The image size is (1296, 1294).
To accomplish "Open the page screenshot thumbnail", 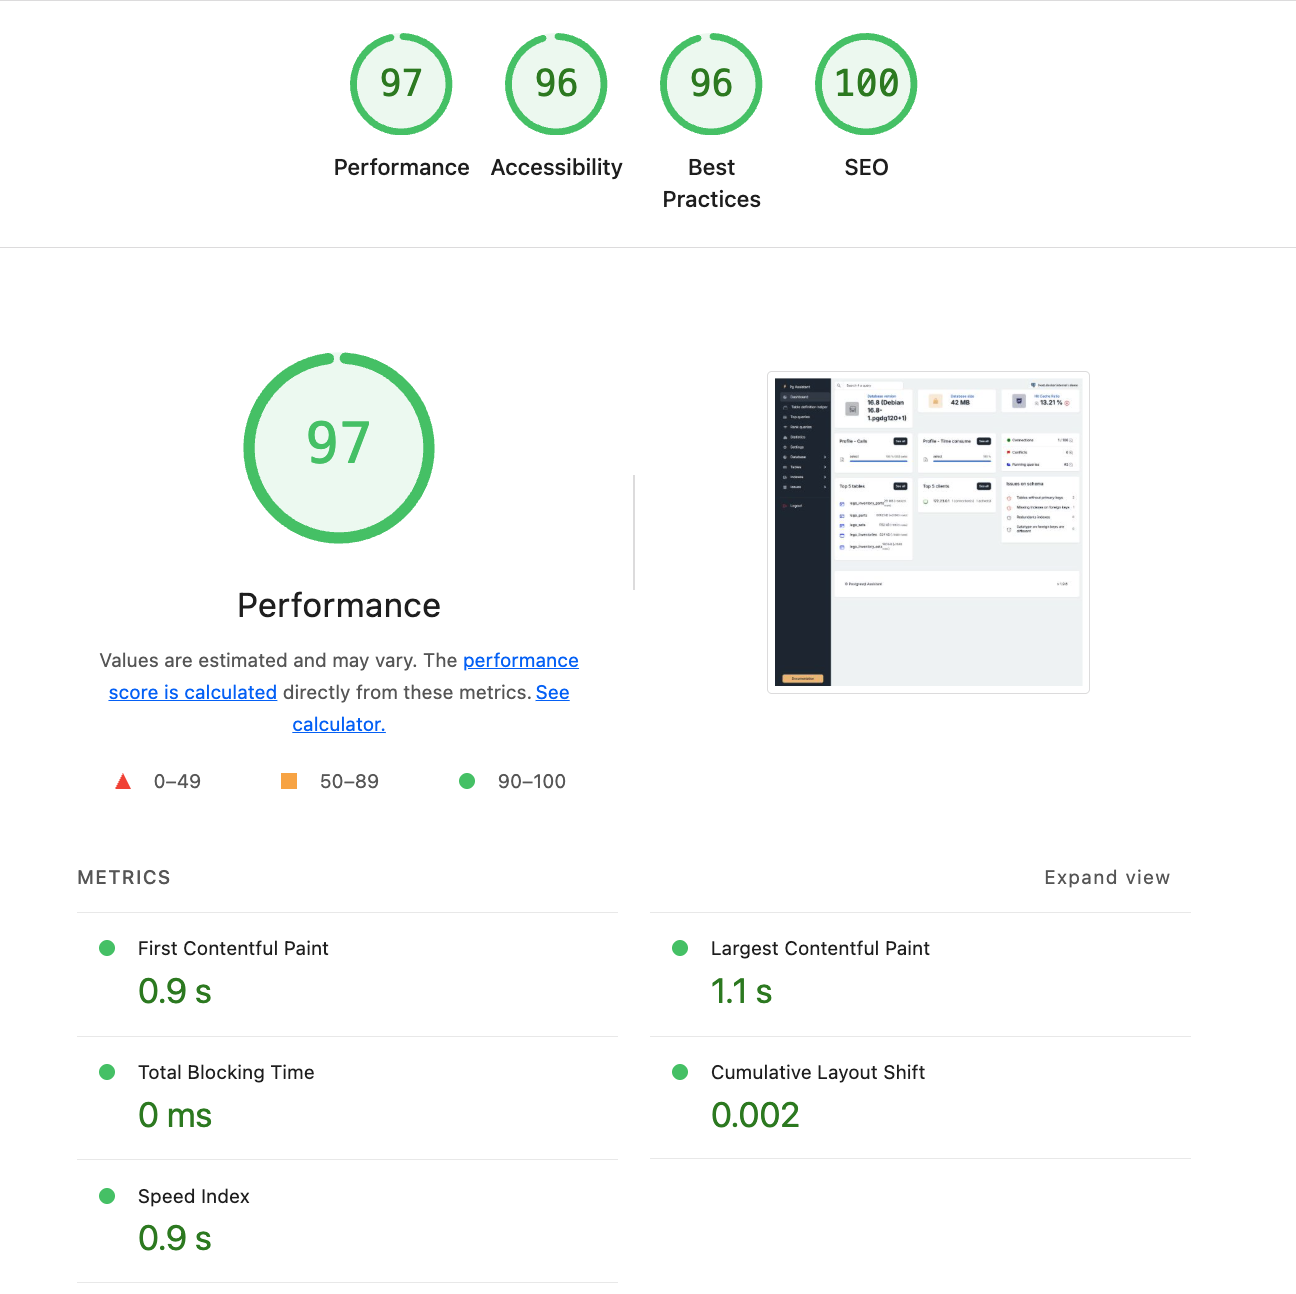I will tap(928, 532).
